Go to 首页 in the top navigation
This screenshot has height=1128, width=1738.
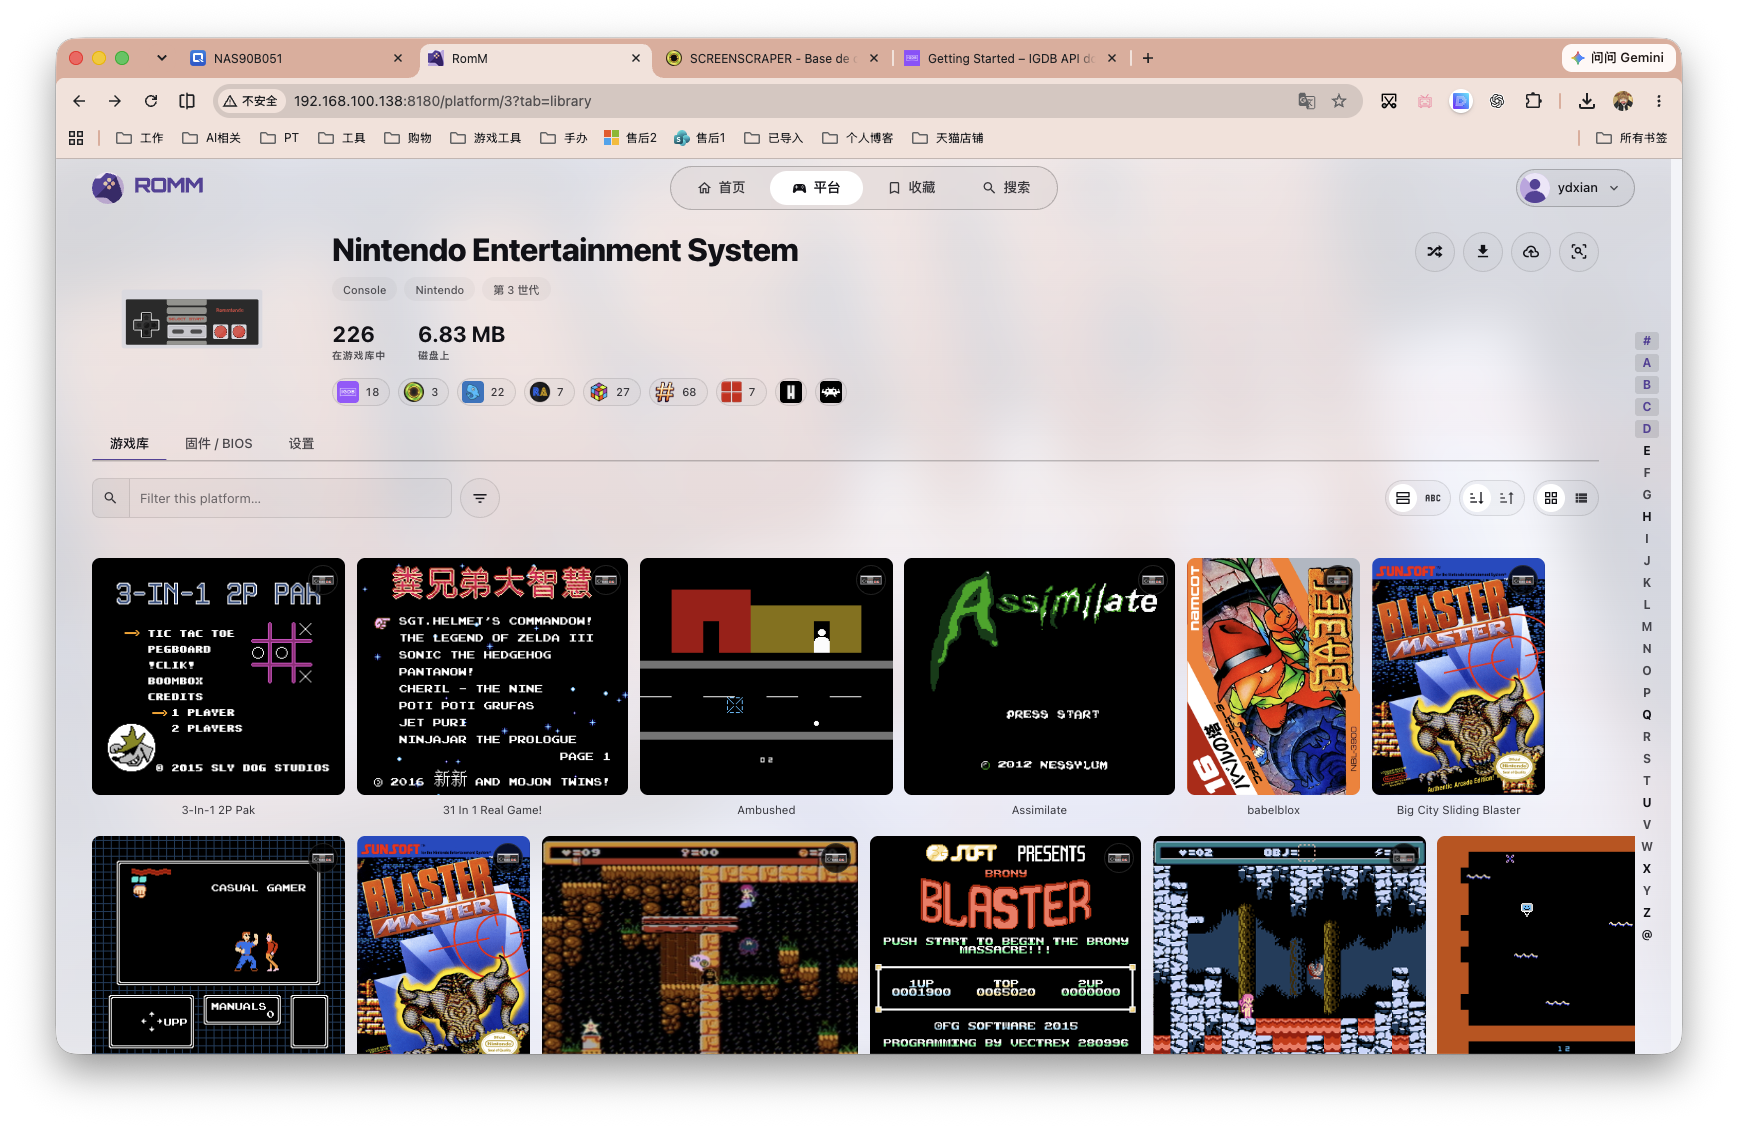[x=722, y=188]
